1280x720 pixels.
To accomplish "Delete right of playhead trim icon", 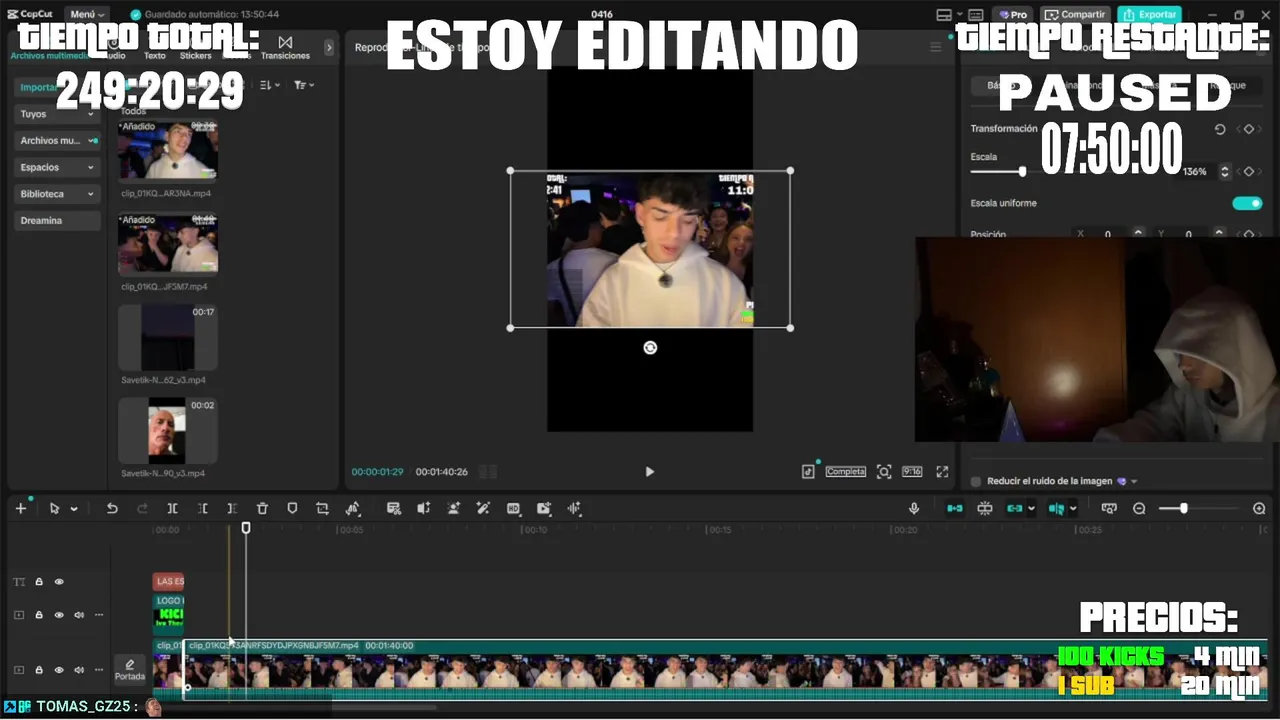I will (x=232, y=508).
